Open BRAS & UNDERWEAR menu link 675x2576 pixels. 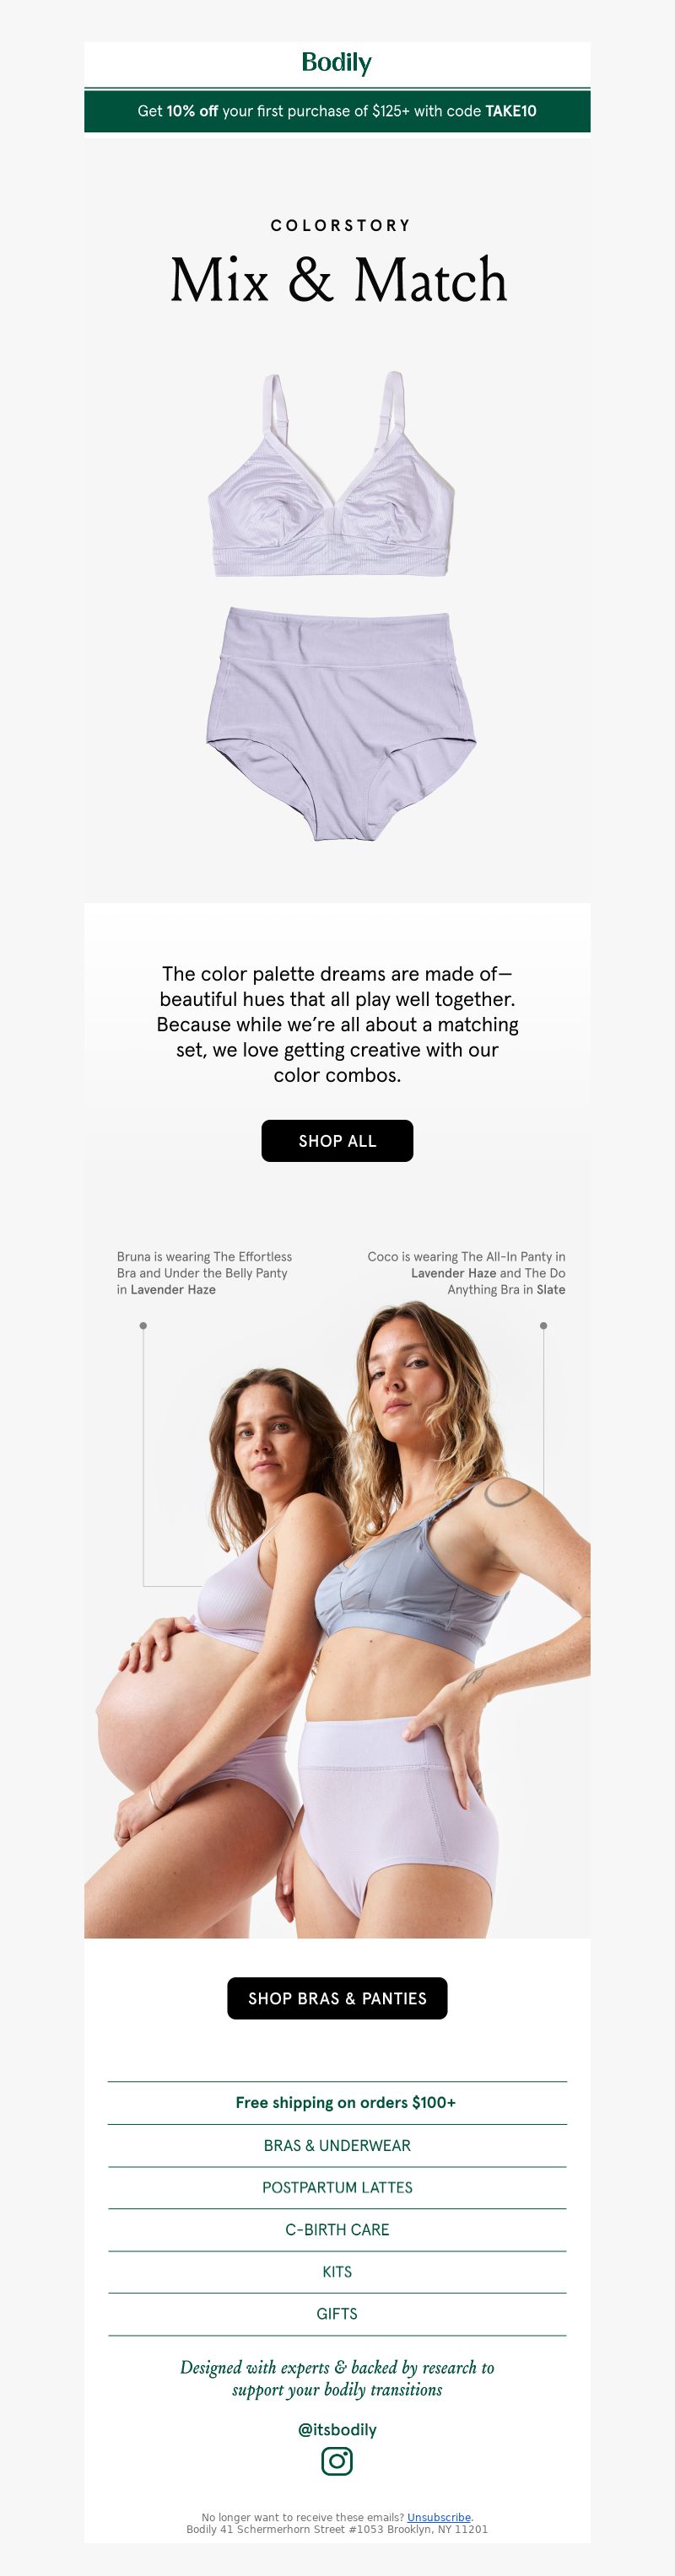click(x=337, y=2145)
